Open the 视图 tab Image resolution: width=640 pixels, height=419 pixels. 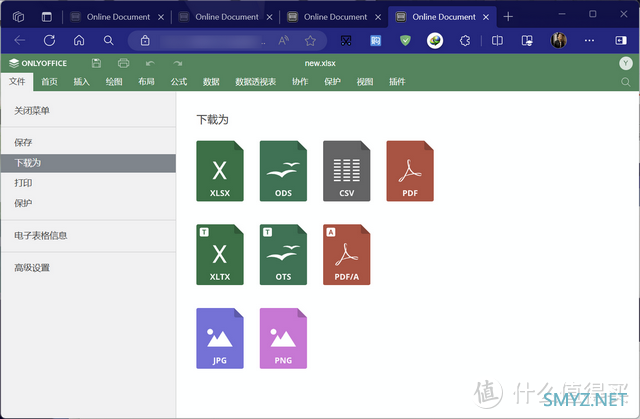[x=365, y=82]
